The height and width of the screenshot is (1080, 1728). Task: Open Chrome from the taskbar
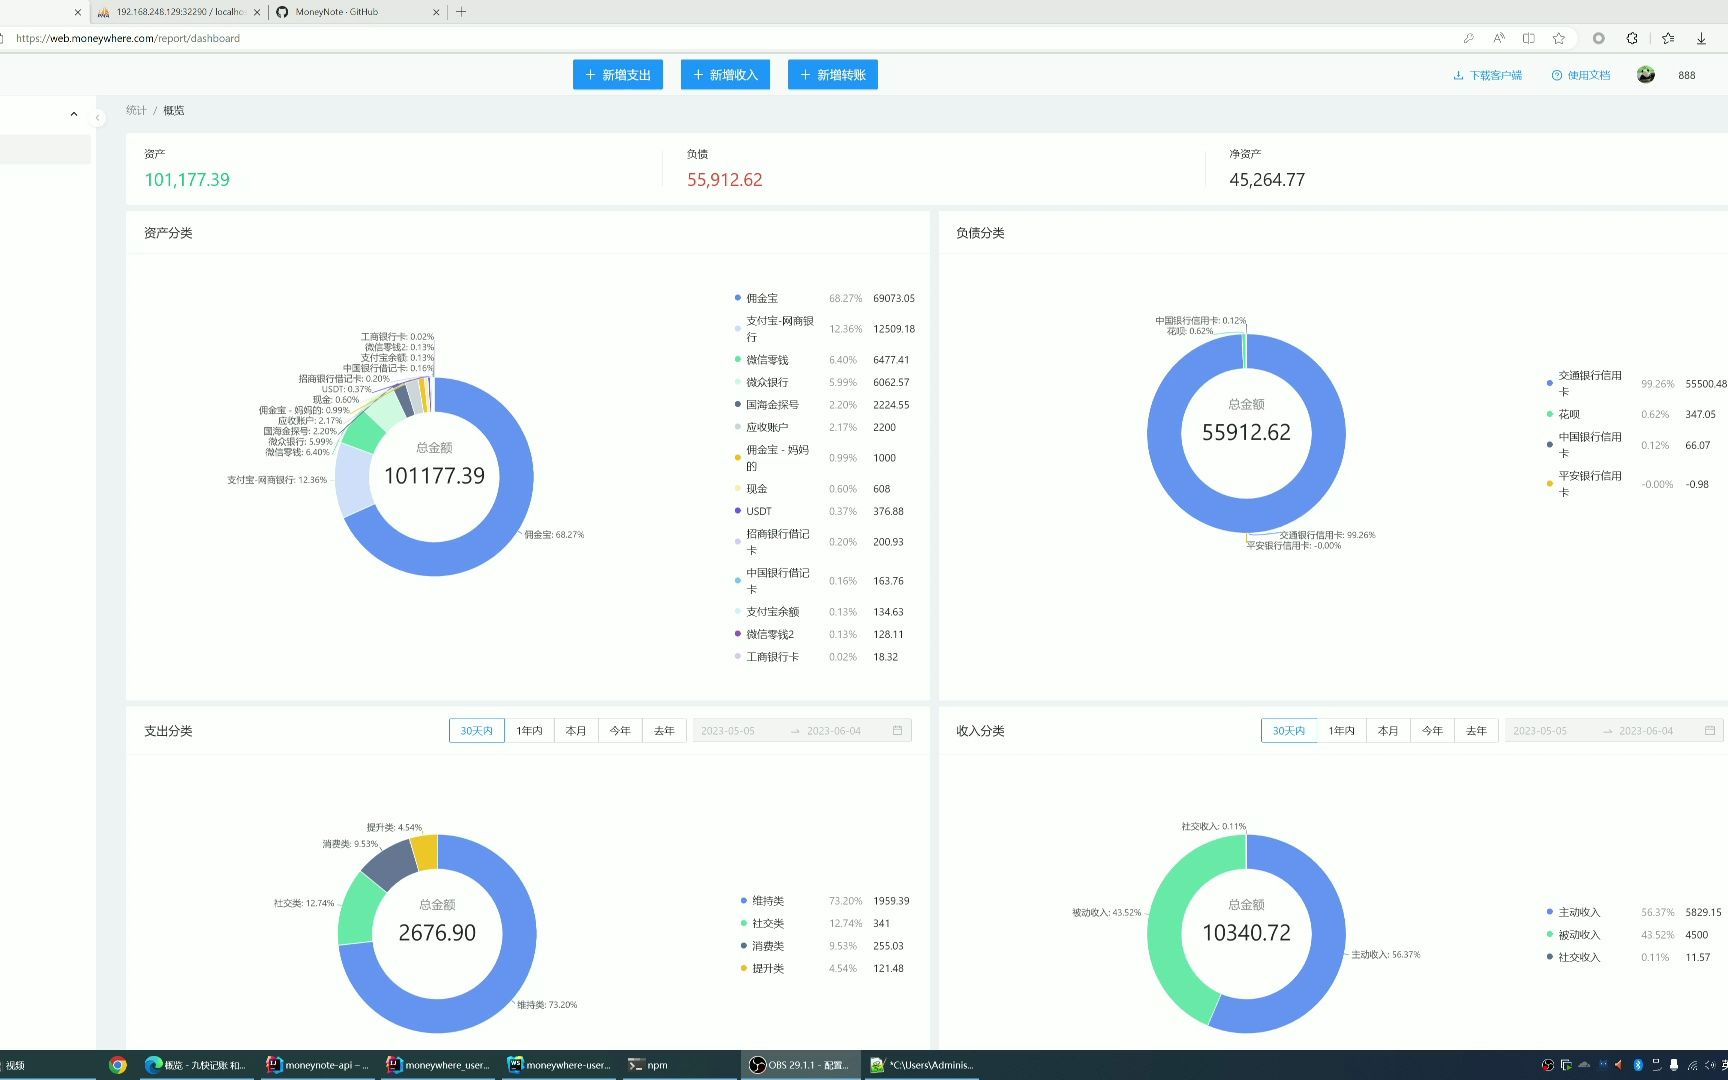click(118, 1065)
